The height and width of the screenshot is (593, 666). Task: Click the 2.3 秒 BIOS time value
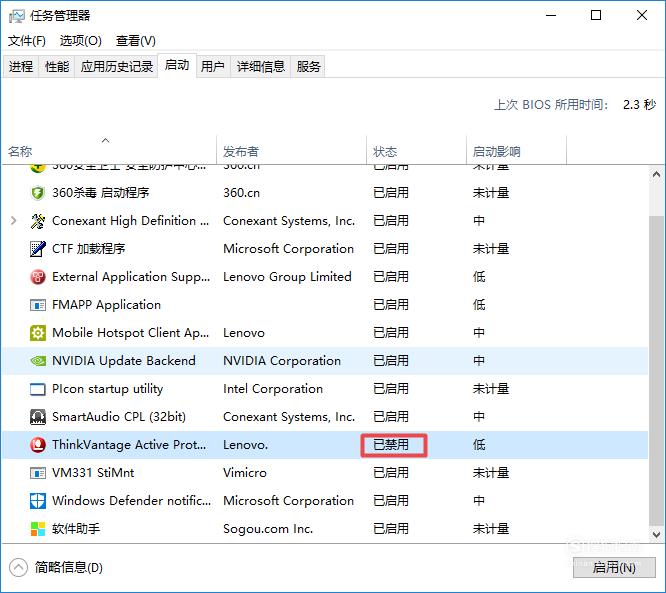639,104
